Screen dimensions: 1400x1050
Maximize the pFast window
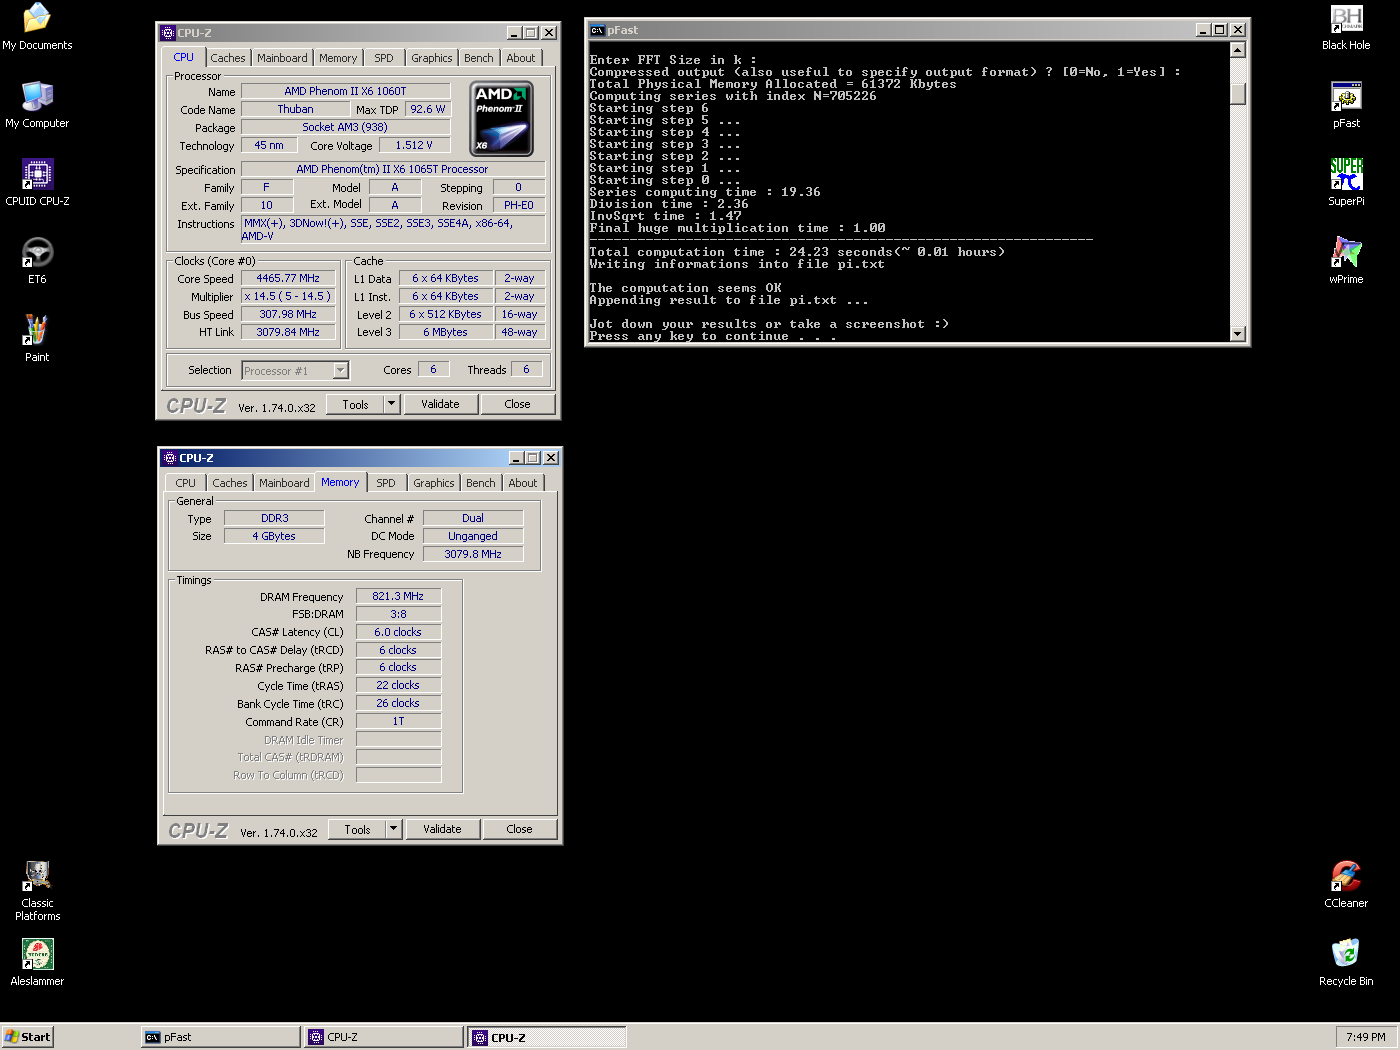(1220, 30)
